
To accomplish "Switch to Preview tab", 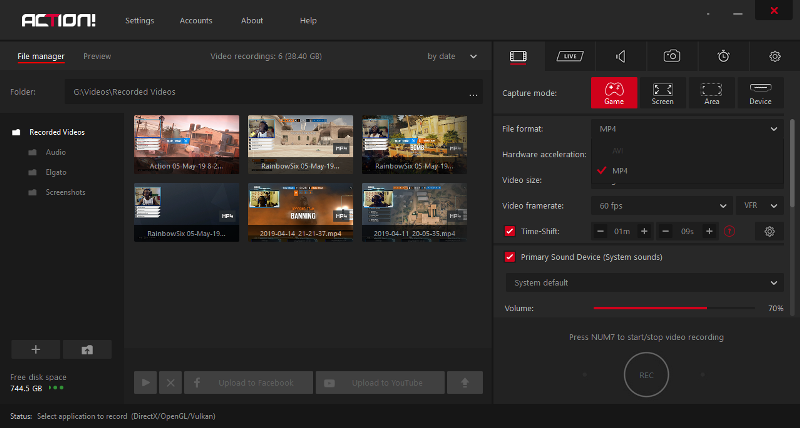I will [x=97, y=56].
